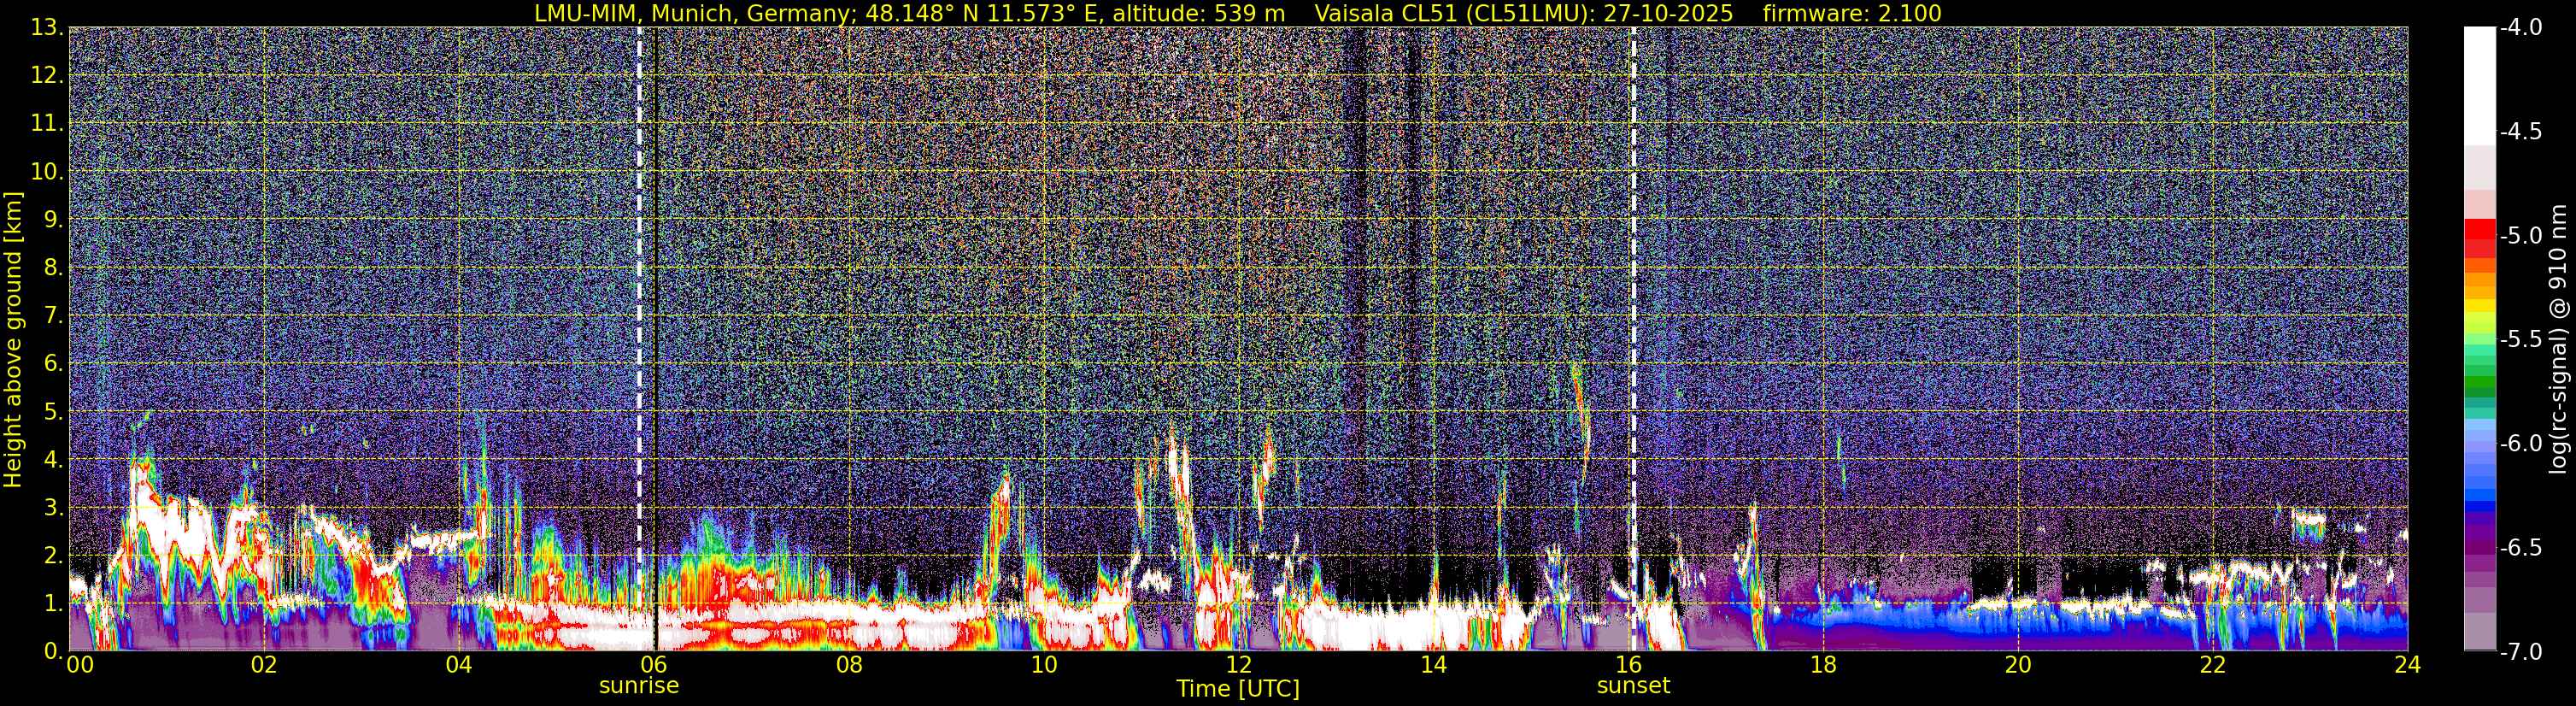
Task: Click the "sunset" label below the axis
Action: click(1633, 686)
